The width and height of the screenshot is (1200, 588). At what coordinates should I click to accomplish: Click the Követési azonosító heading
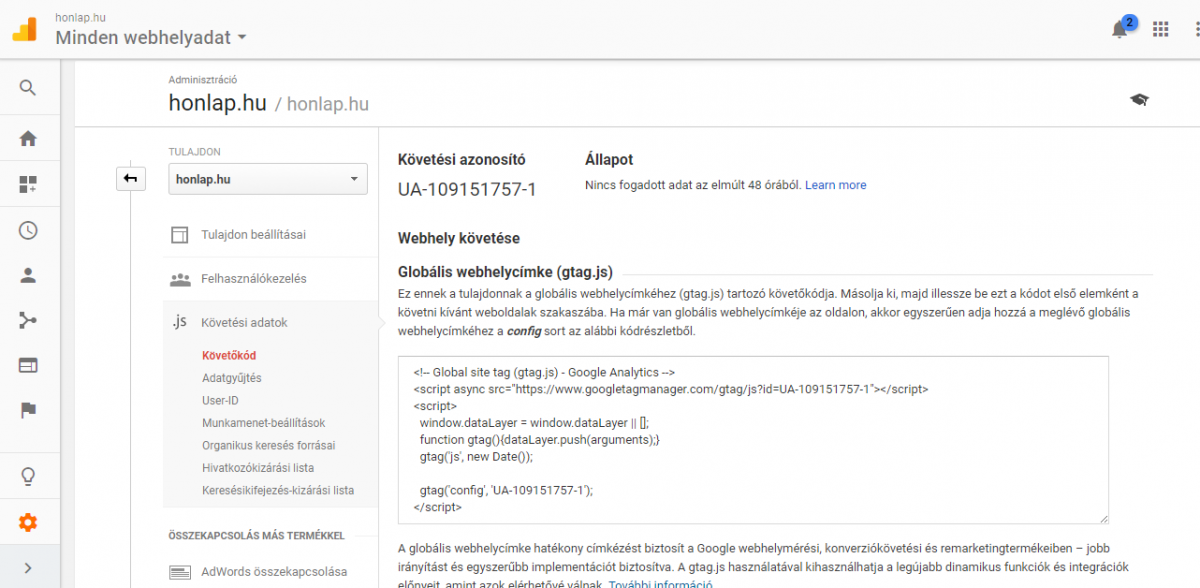[461, 159]
